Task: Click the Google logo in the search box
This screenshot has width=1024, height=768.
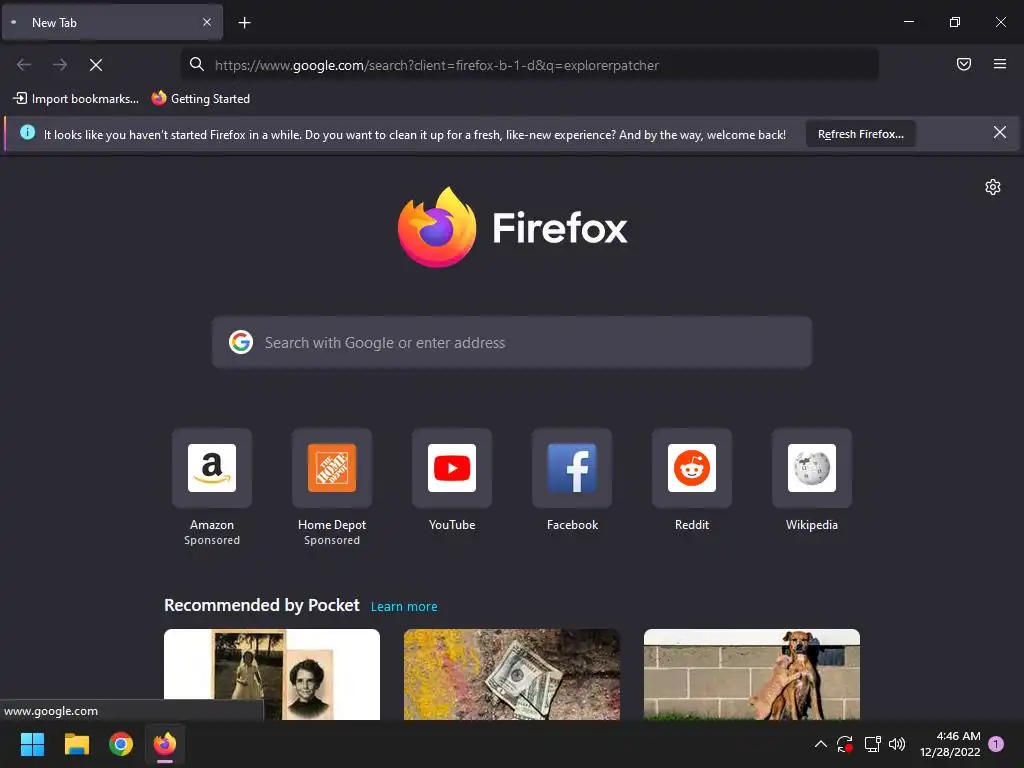Action: click(241, 342)
